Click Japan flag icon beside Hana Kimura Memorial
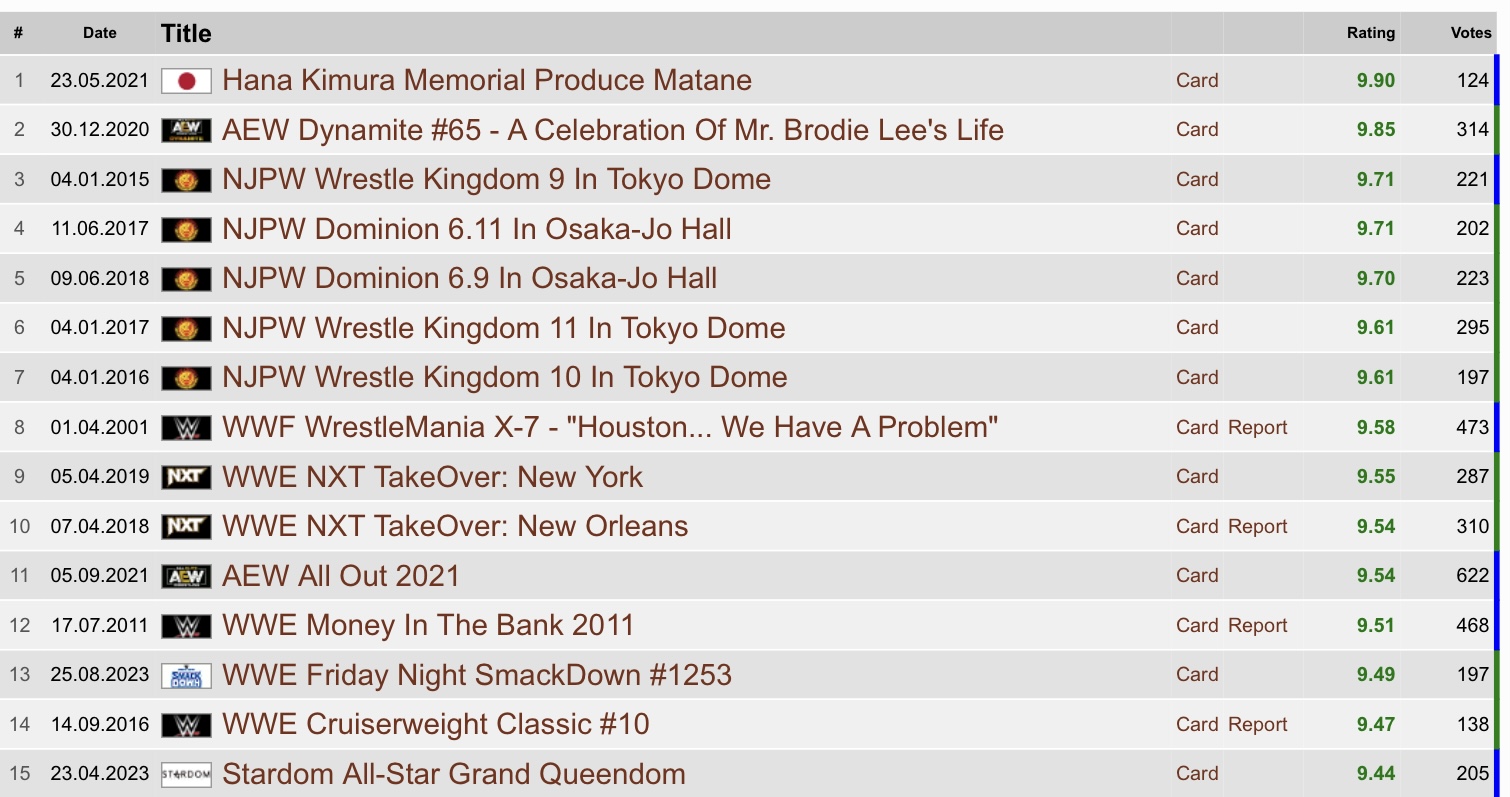 (186, 81)
